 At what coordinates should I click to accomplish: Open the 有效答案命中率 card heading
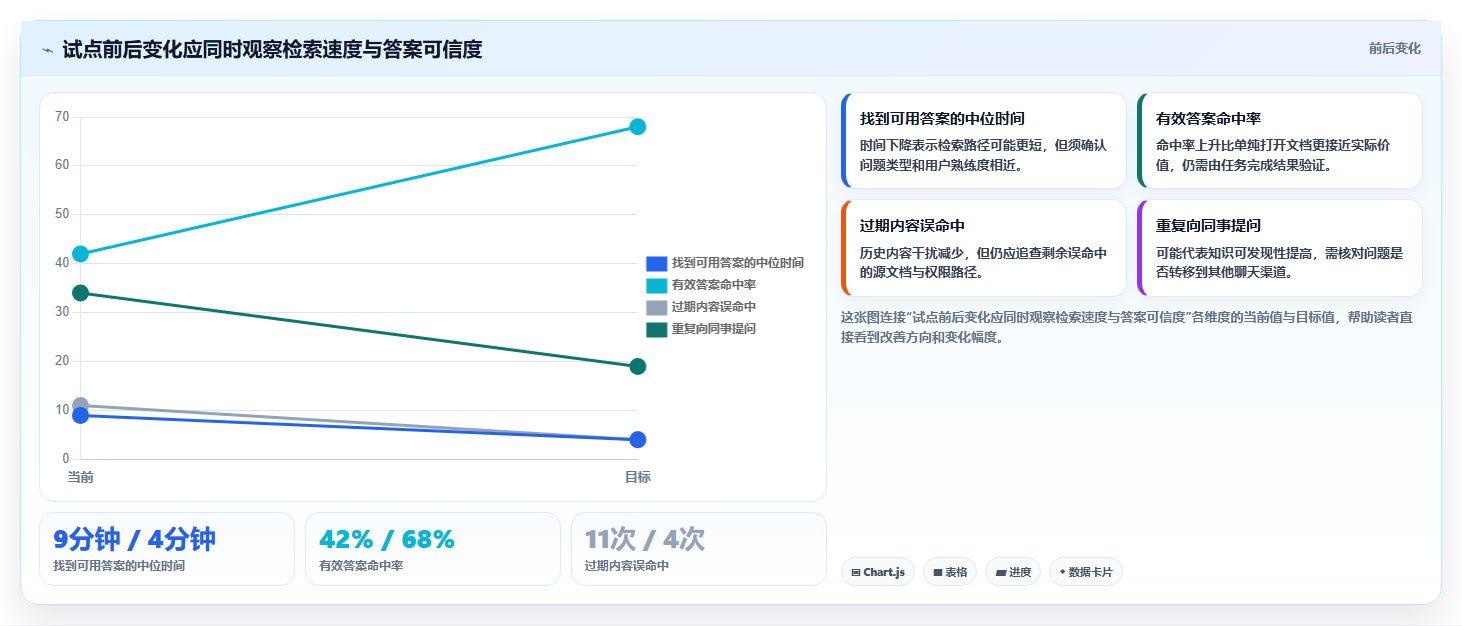[x=1208, y=119]
